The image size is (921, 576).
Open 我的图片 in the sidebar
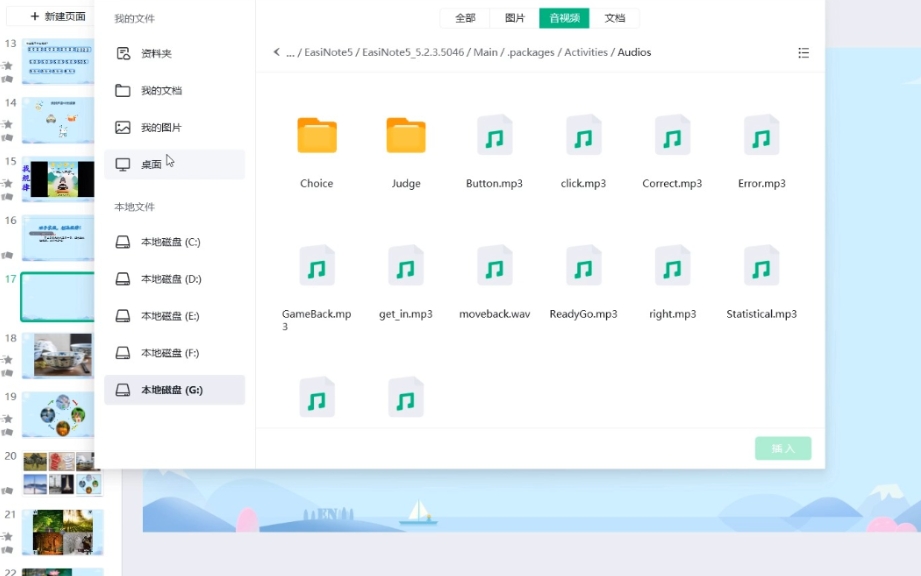pyautogui.click(x=161, y=128)
